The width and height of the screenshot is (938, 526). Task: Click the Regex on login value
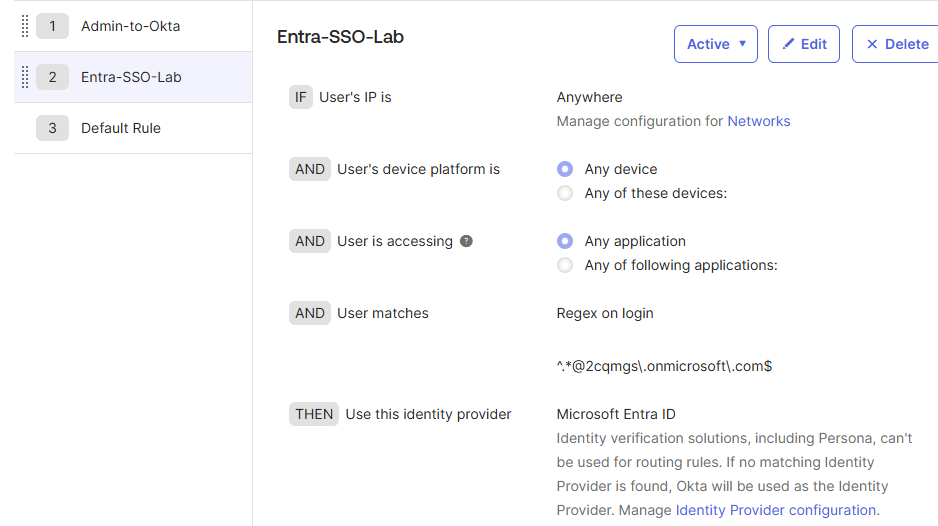[605, 314]
